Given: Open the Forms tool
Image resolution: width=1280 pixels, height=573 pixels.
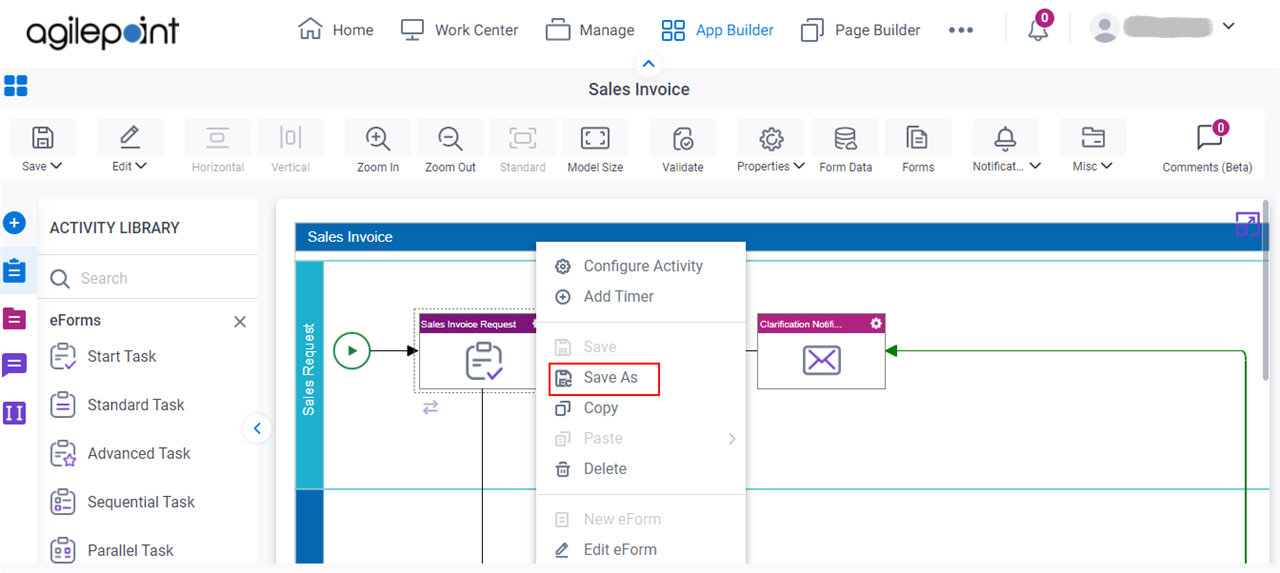Looking at the screenshot, I should tap(918, 146).
